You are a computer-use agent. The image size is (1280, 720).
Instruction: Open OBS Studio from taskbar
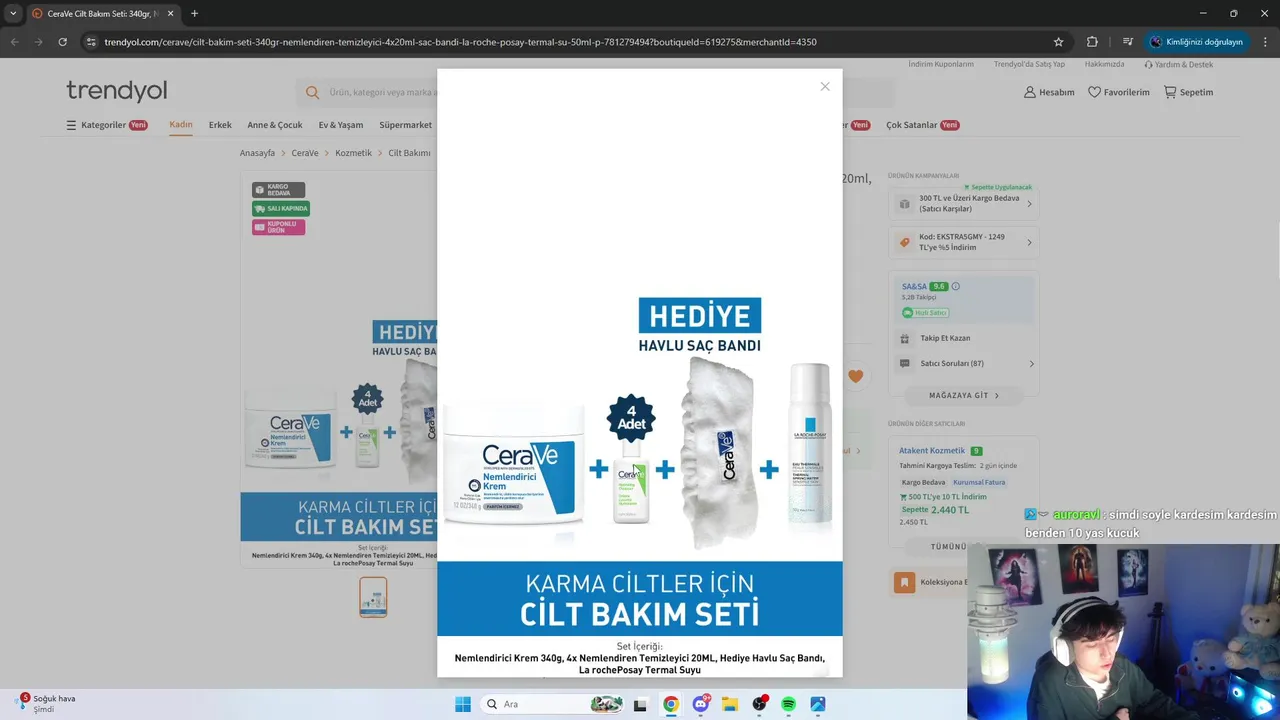tap(760, 704)
